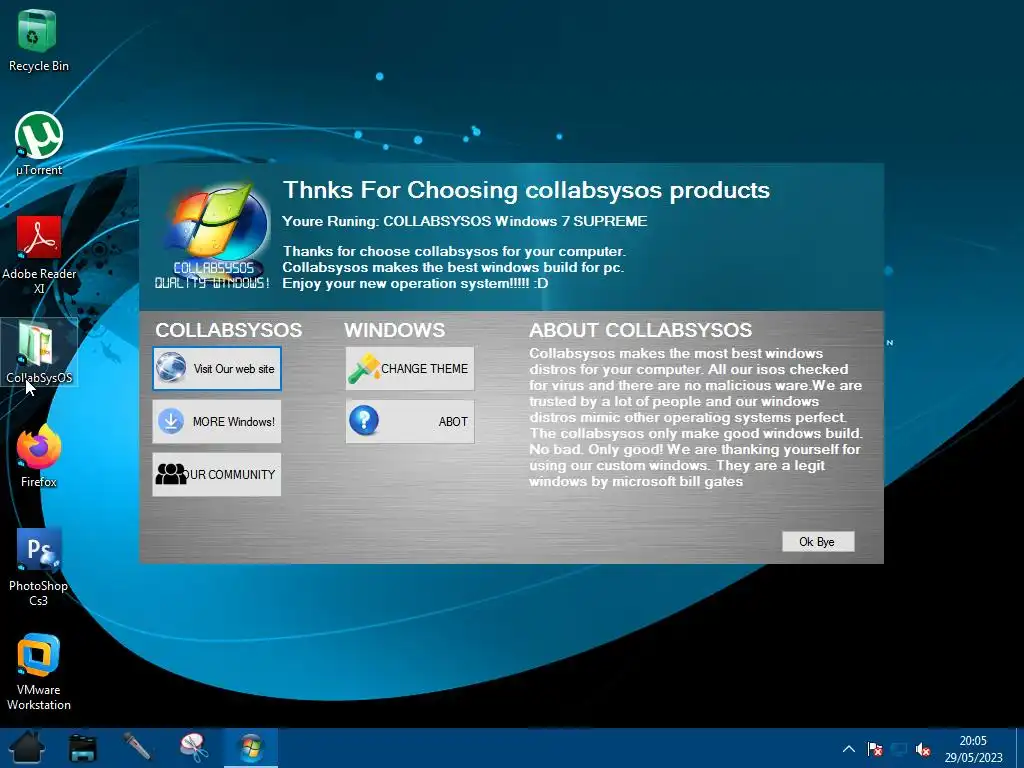Click the 'Thnks For Choosing collabsysos products' title
1024x768 pixels.
coord(526,190)
